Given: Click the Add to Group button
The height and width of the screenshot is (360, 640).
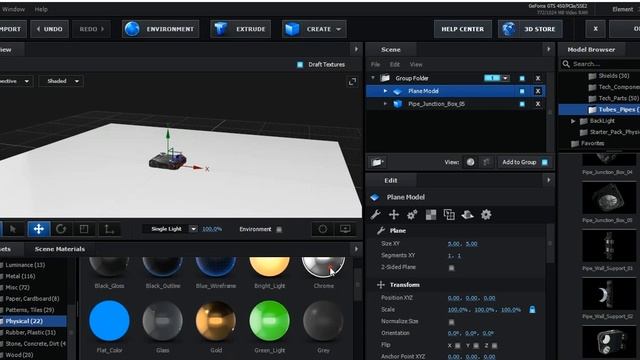Looking at the screenshot, I should tap(524, 162).
